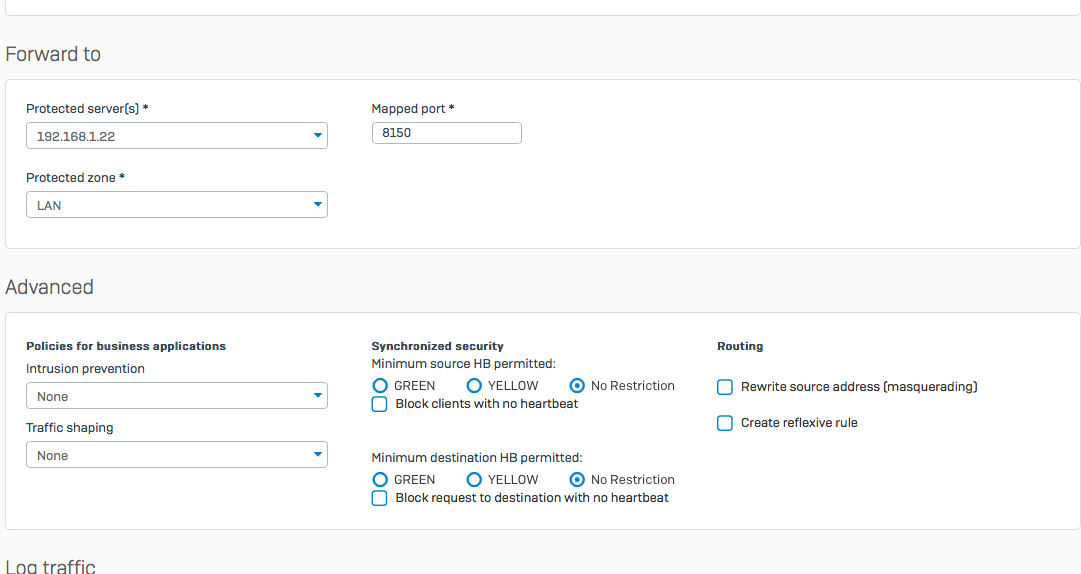Select GREEN for minimum source HB
The width and height of the screenshot is (1081, 574).
[x=380, y=386]
